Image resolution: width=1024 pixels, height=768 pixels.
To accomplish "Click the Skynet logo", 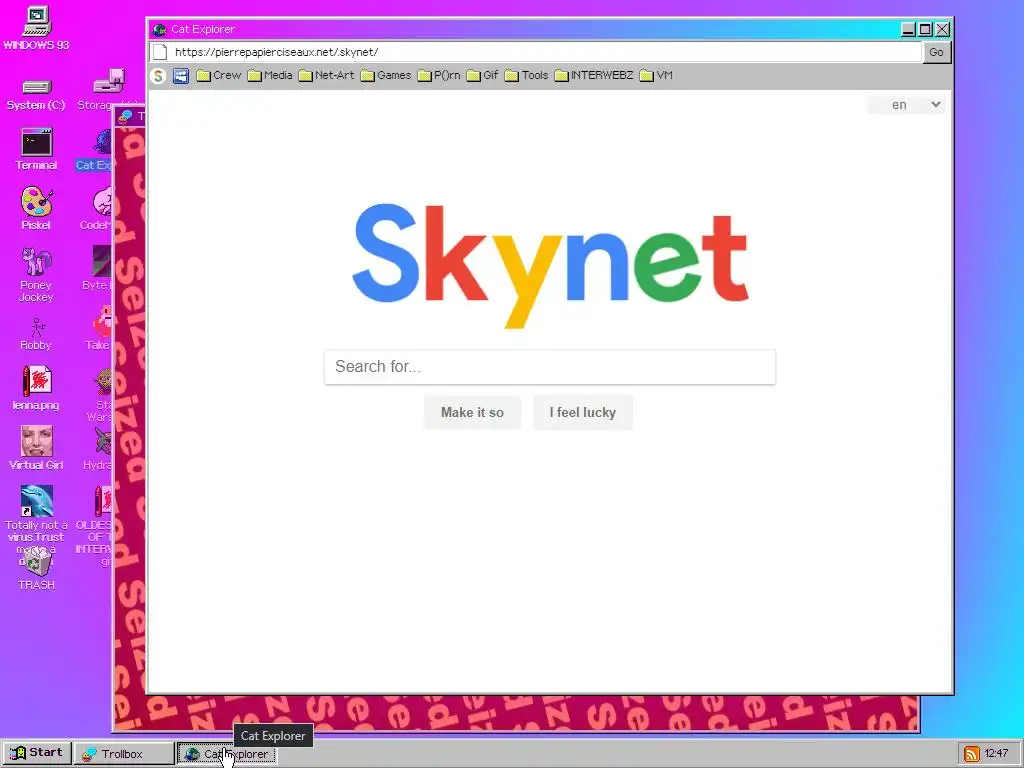I will [550, 264].
